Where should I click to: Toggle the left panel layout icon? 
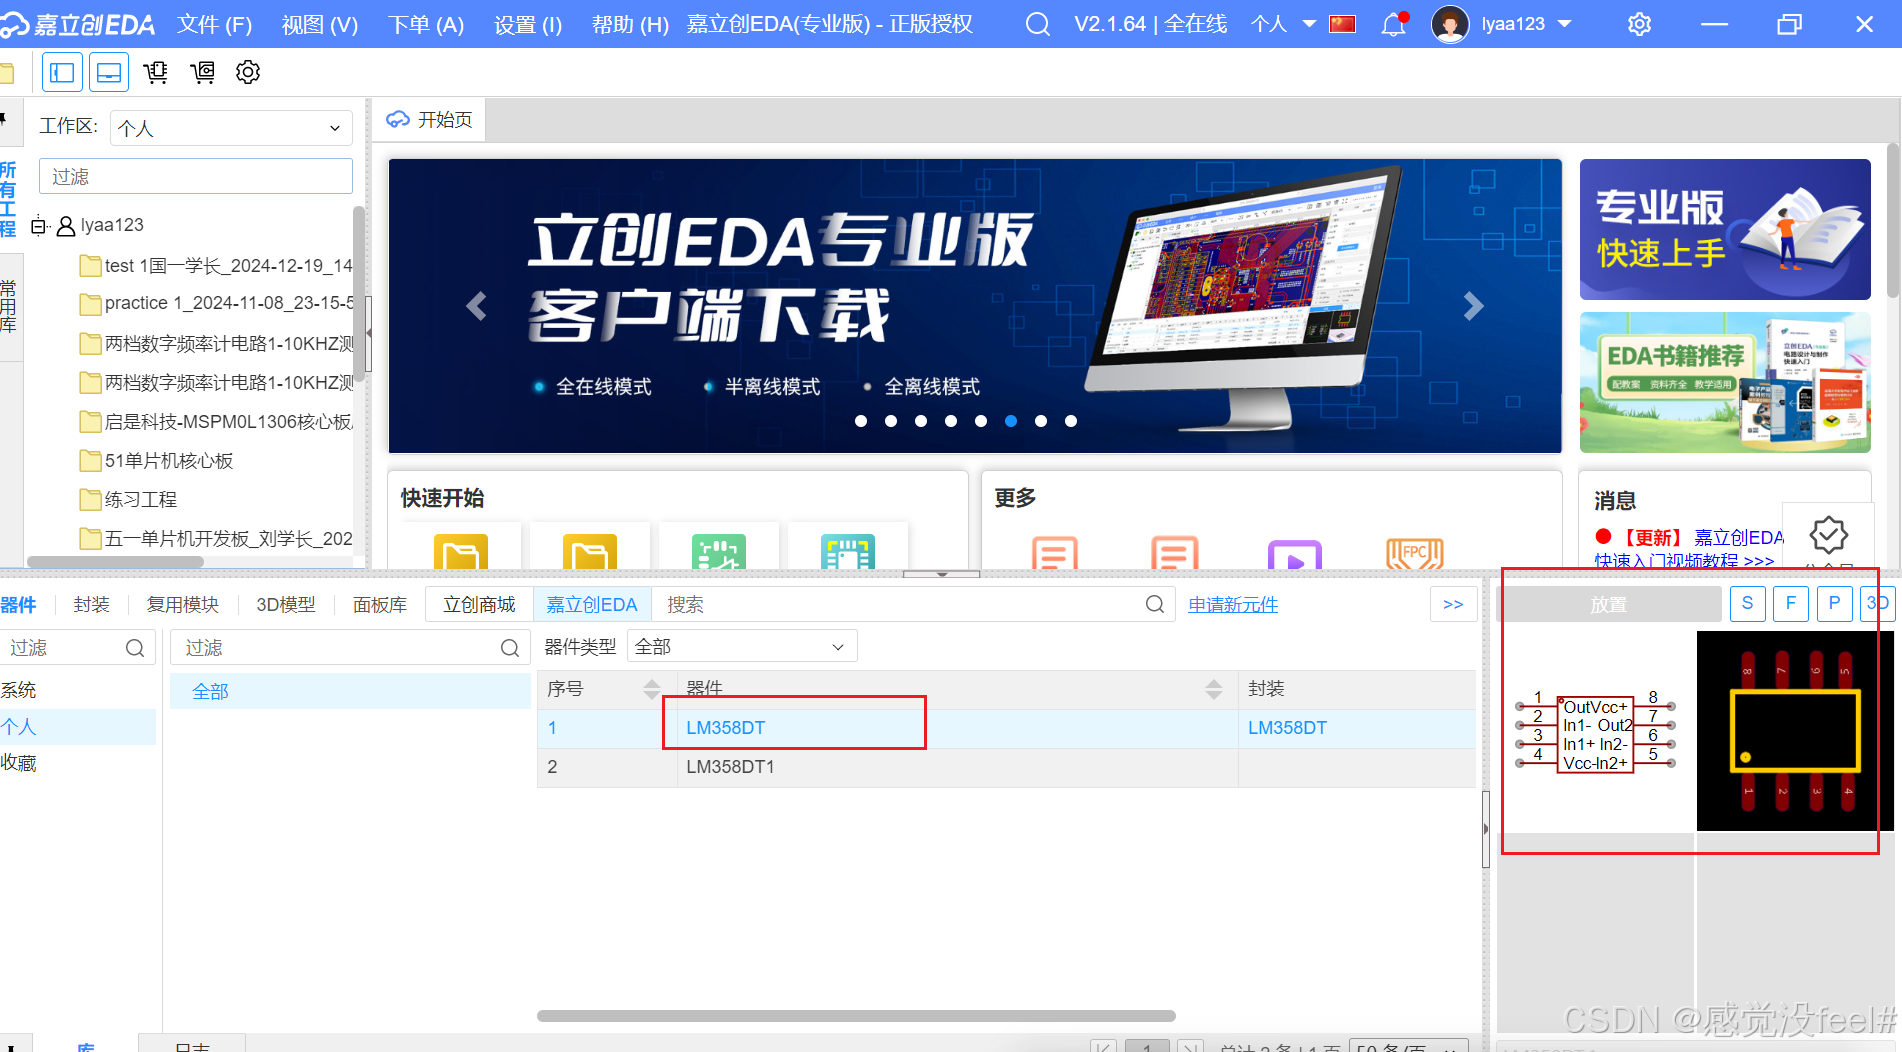(x=62, y=72)
